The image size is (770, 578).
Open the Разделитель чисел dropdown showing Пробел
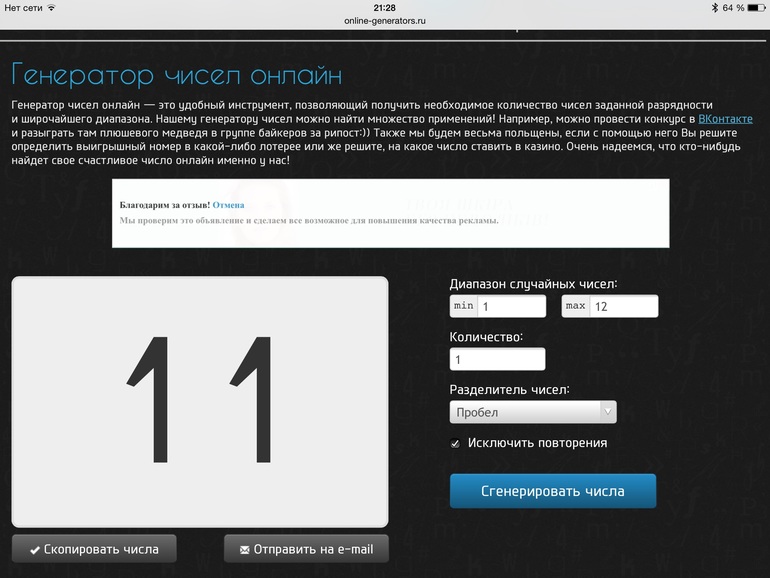[x=532, y=412]
